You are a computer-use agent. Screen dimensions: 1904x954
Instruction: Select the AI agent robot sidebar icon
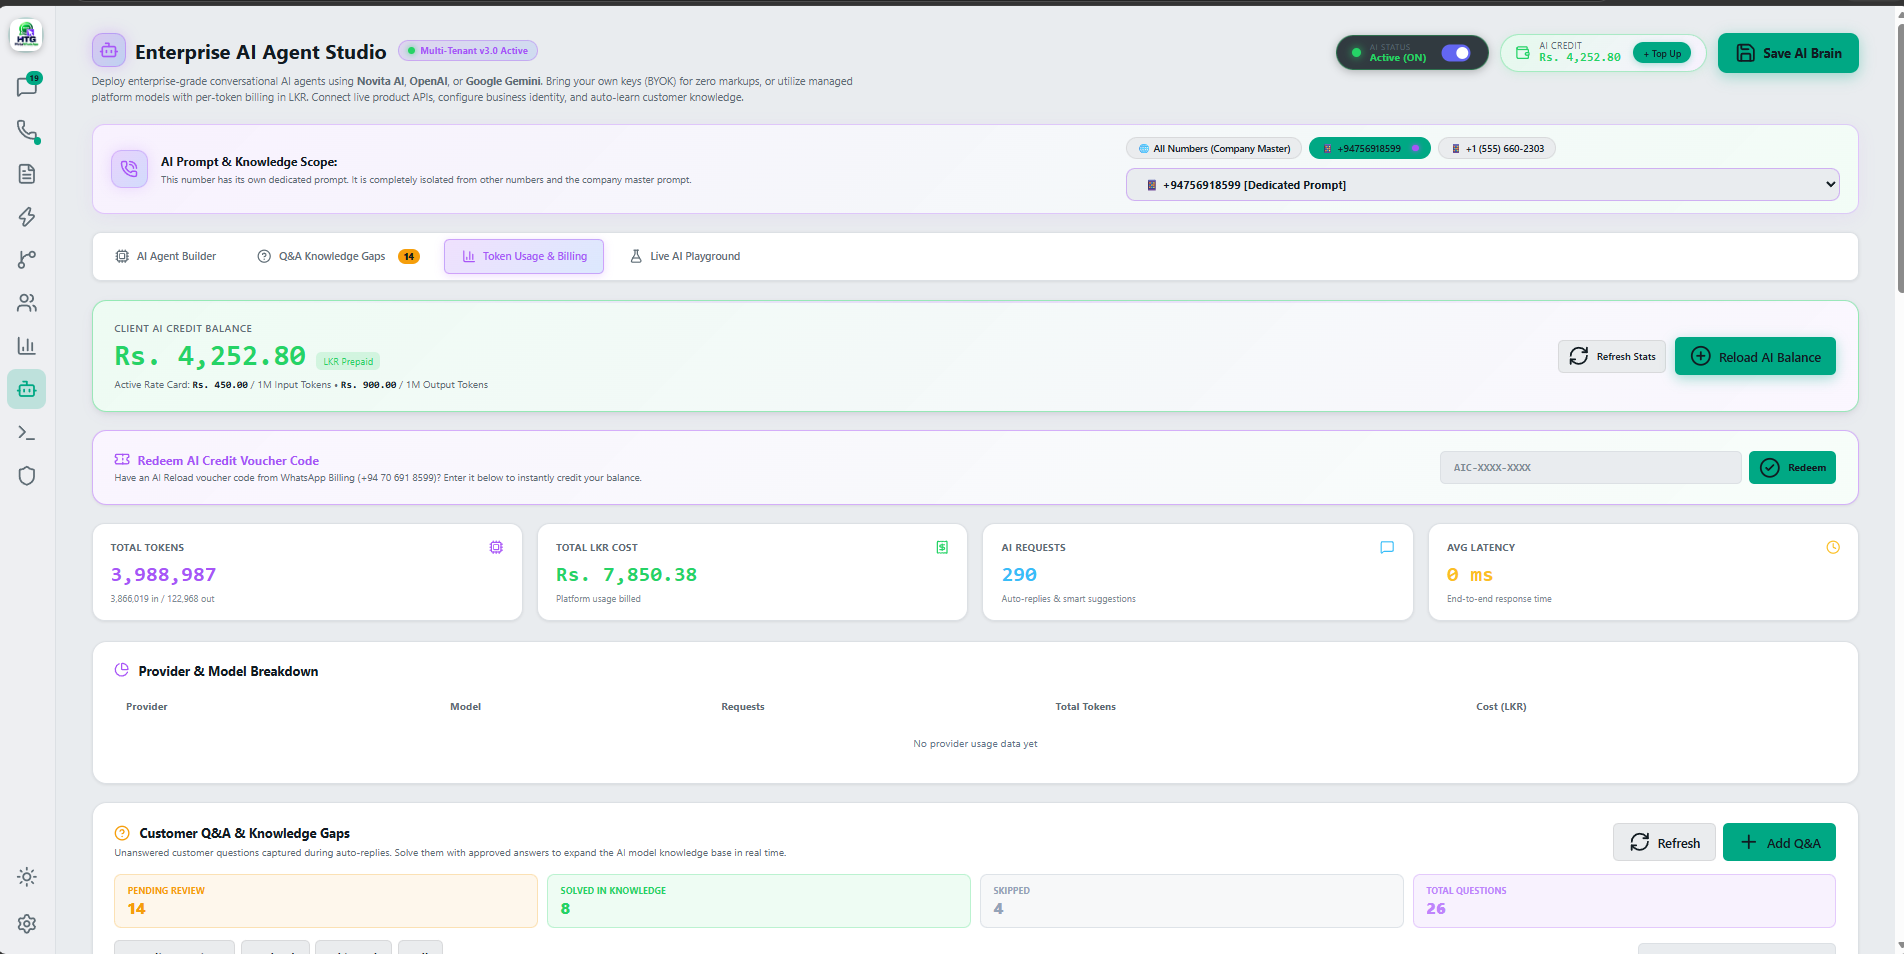(27, 389)
